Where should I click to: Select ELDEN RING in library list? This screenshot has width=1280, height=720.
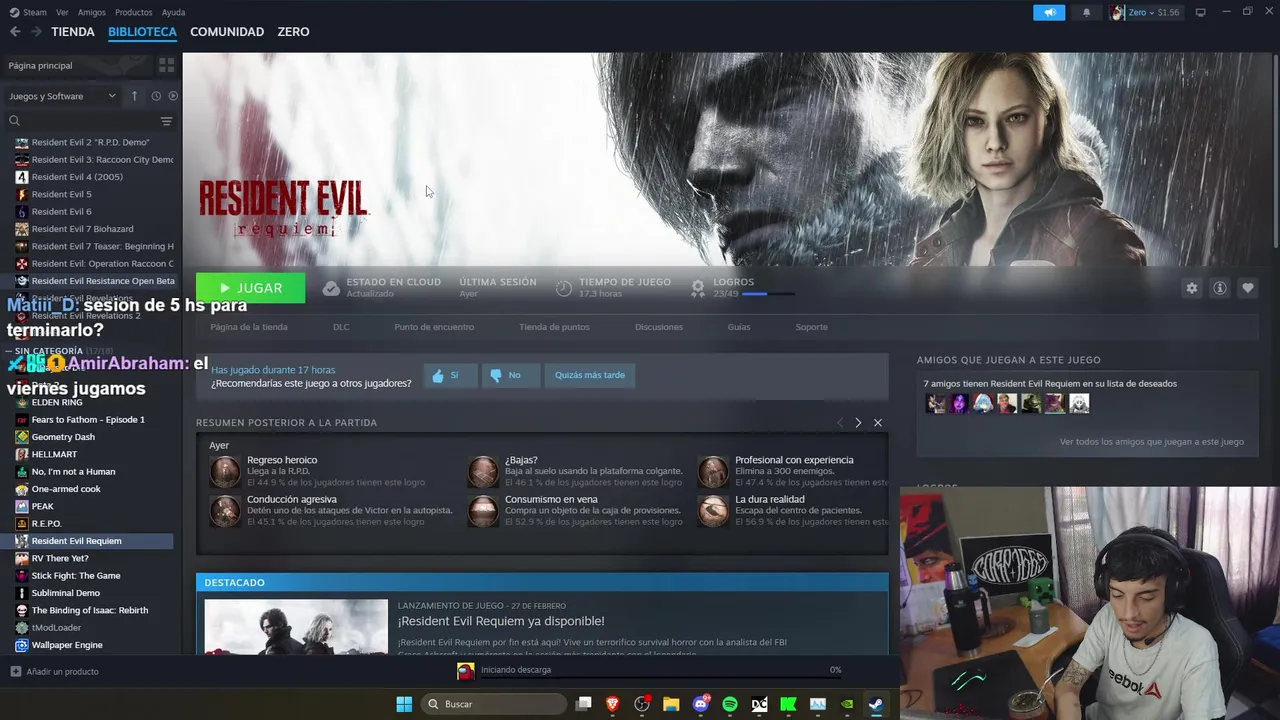(57, 402)
